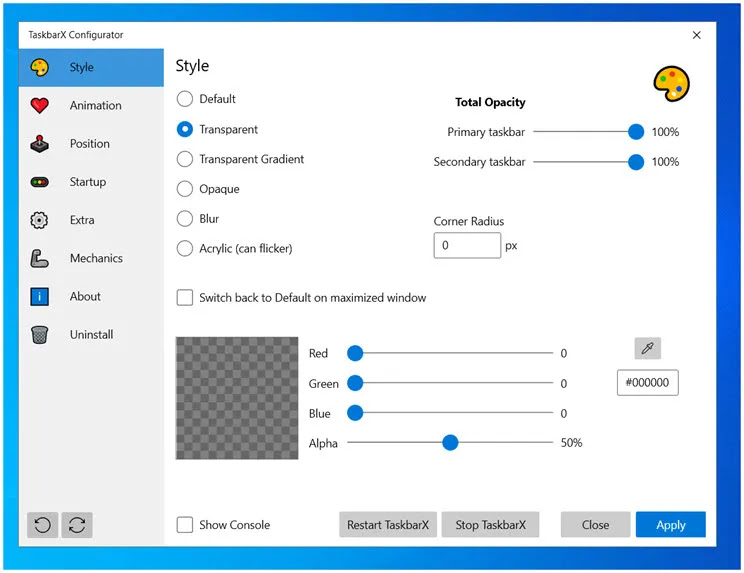Image resolution: width=744 pixels, height=573 pixels.
Task: Switch to the Animation section
Action: tap(91, 105)
